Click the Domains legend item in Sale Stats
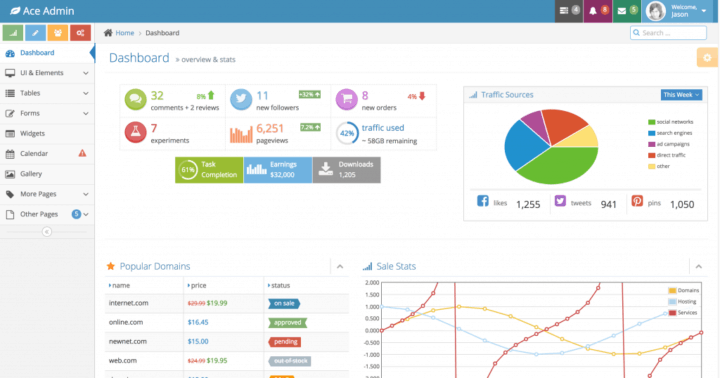This screenshot has width=720, height=378. [684, 290]
